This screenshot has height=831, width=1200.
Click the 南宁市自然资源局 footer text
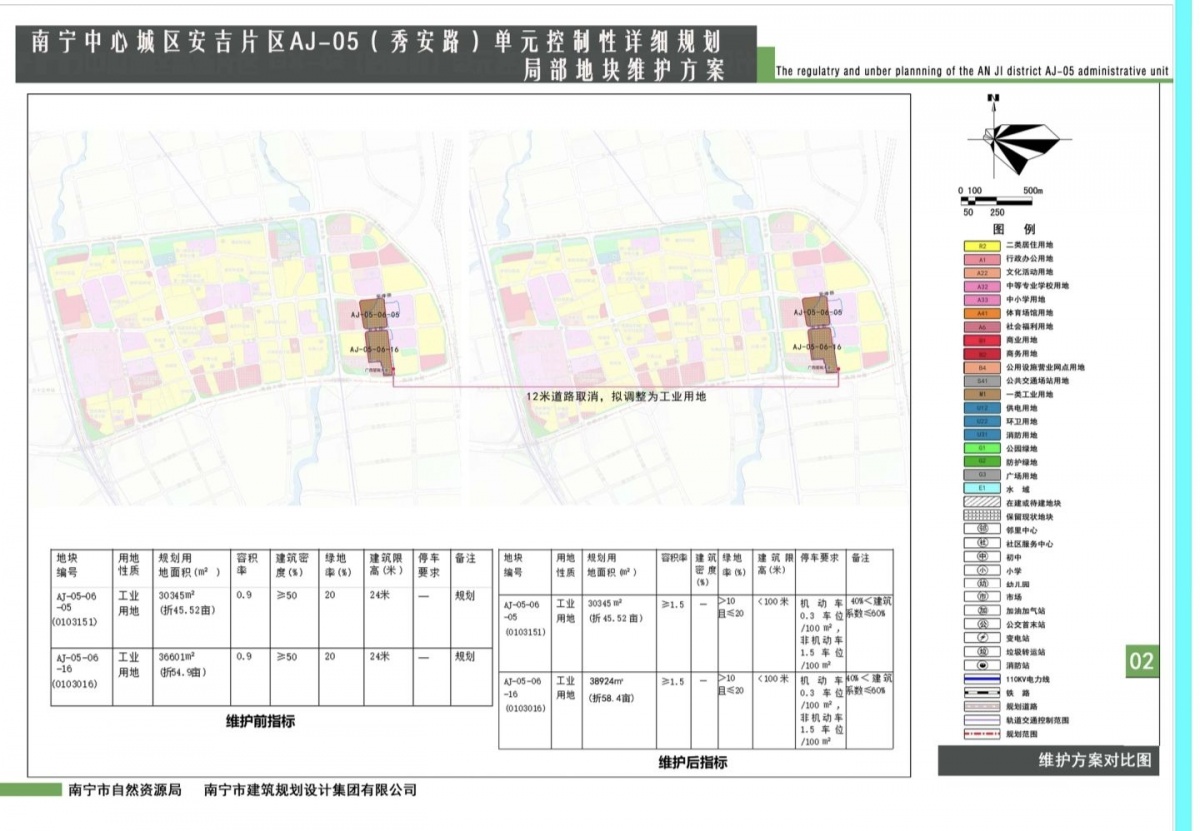[x=125, y=790]
